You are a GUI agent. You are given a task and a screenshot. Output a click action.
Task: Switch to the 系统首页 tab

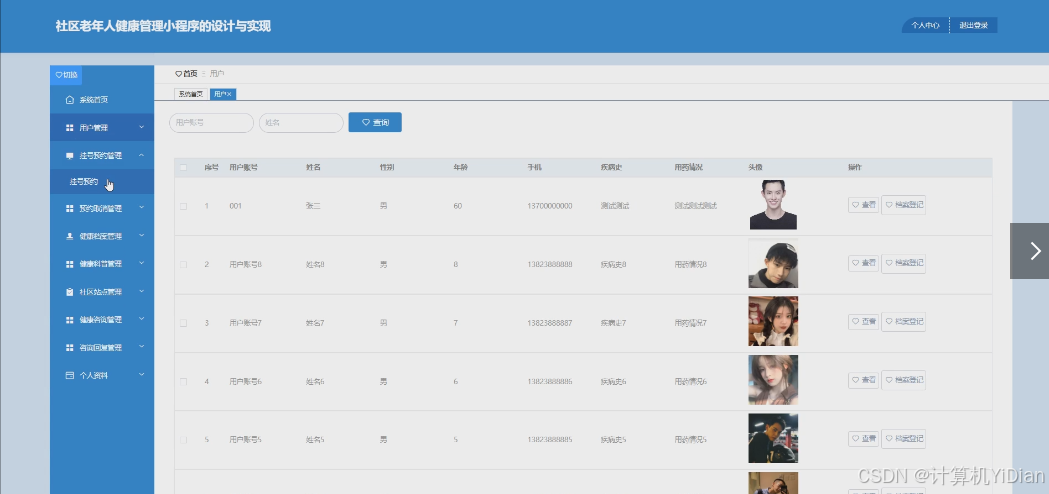[191, 94]
